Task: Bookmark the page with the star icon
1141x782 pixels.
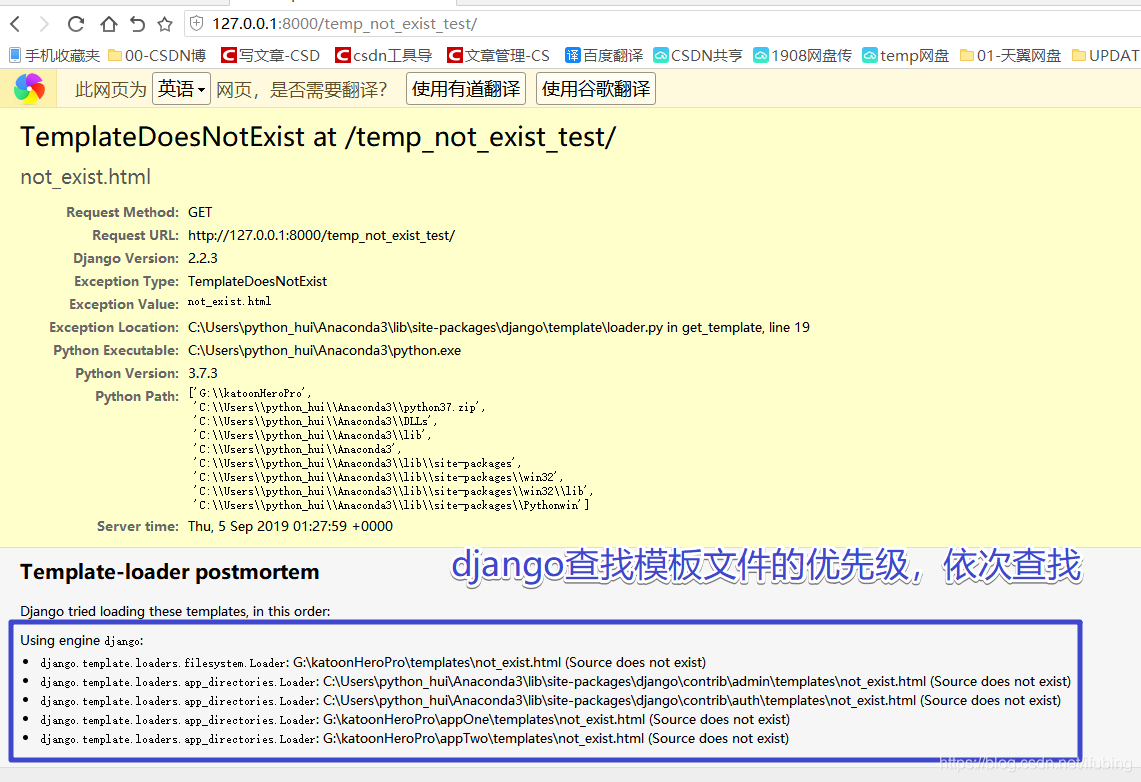Action: point(165,24)
